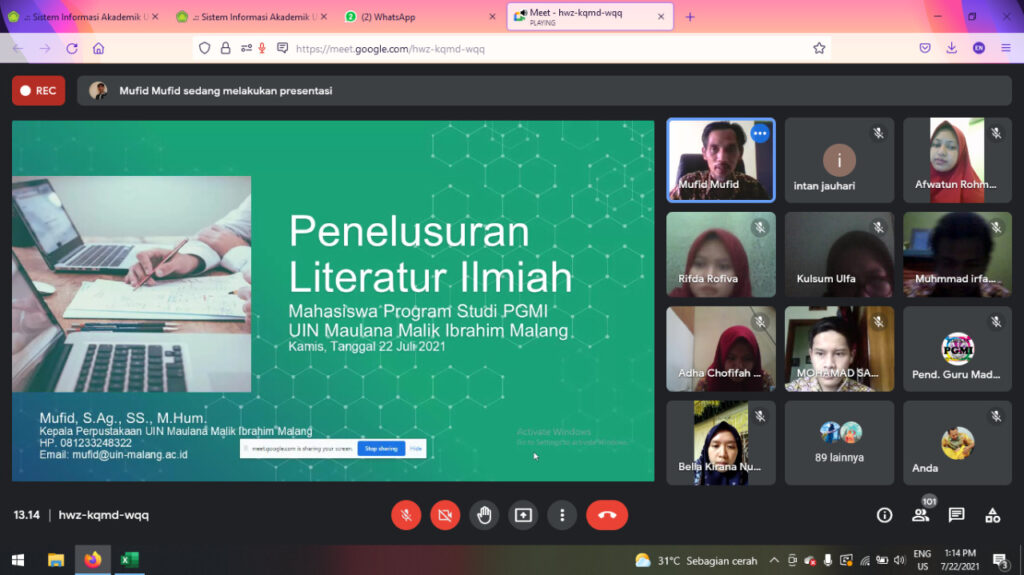Viewport: 1024px width, 575px height.
Task: Click the Present now screen share icon
Action: pos(523,515)
